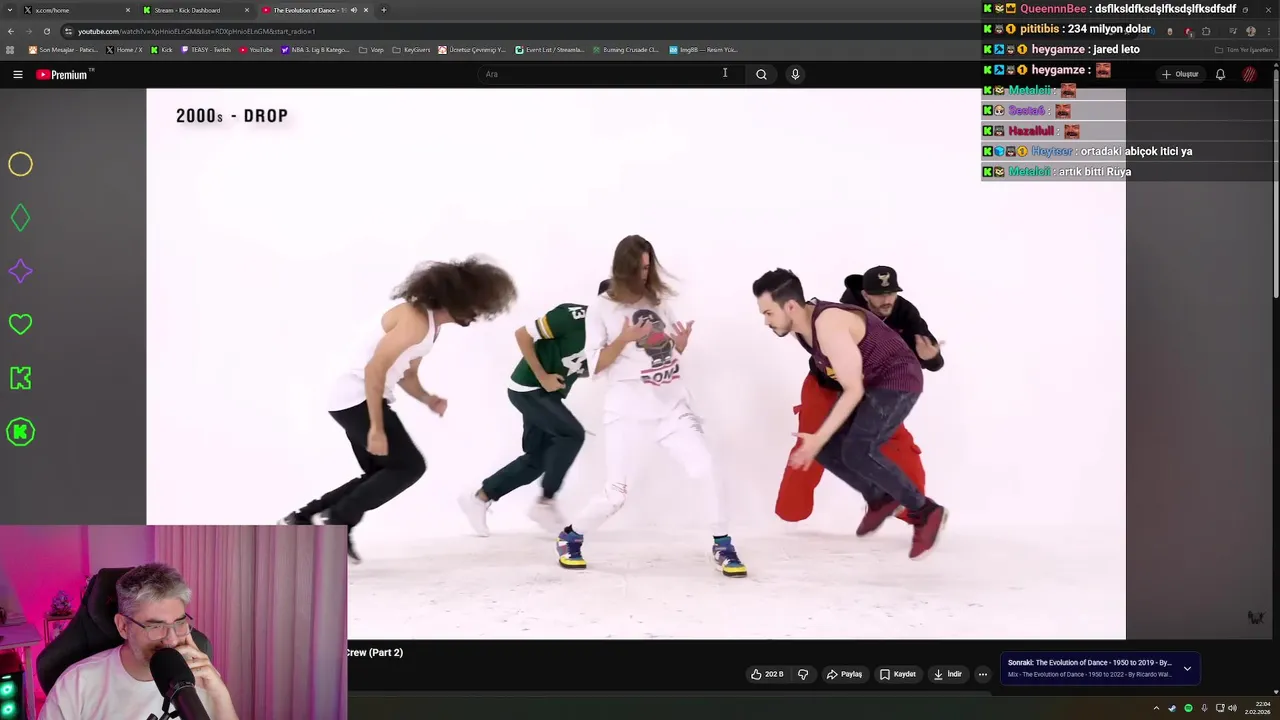
Task: Open the browser apps grid icon
Action: point(10,49)
